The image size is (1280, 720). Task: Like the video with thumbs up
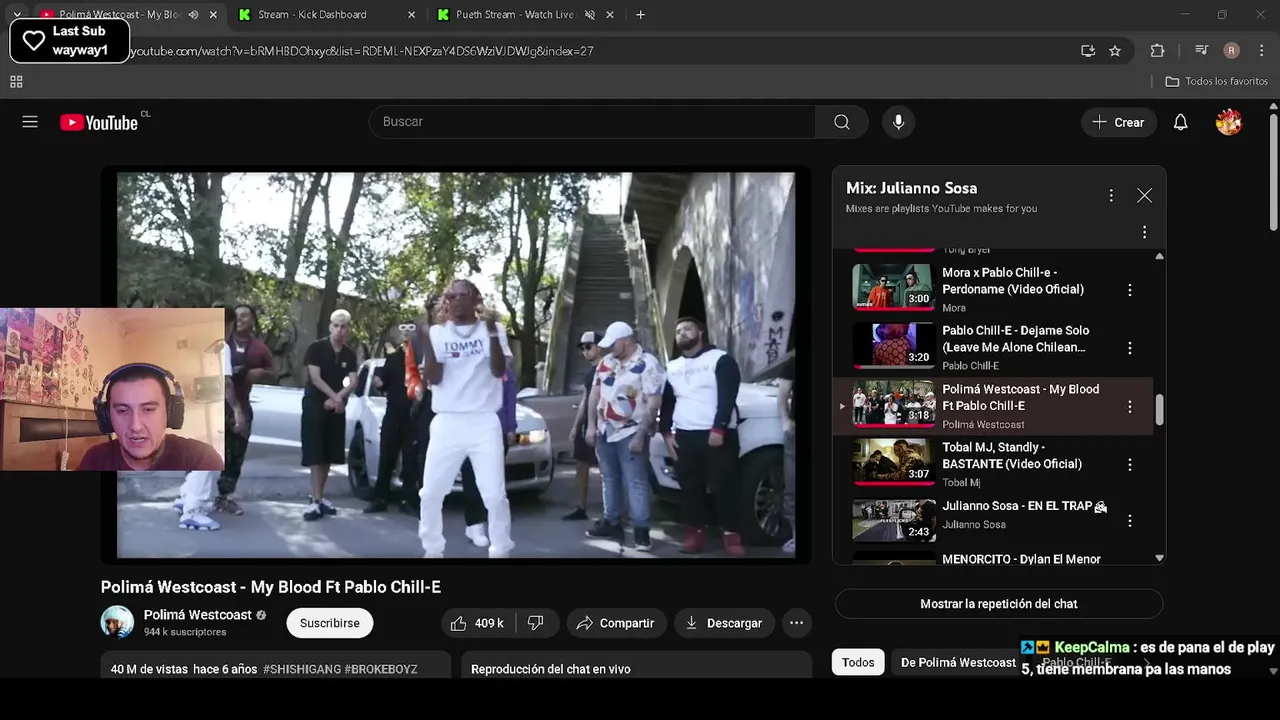(478, 623)
